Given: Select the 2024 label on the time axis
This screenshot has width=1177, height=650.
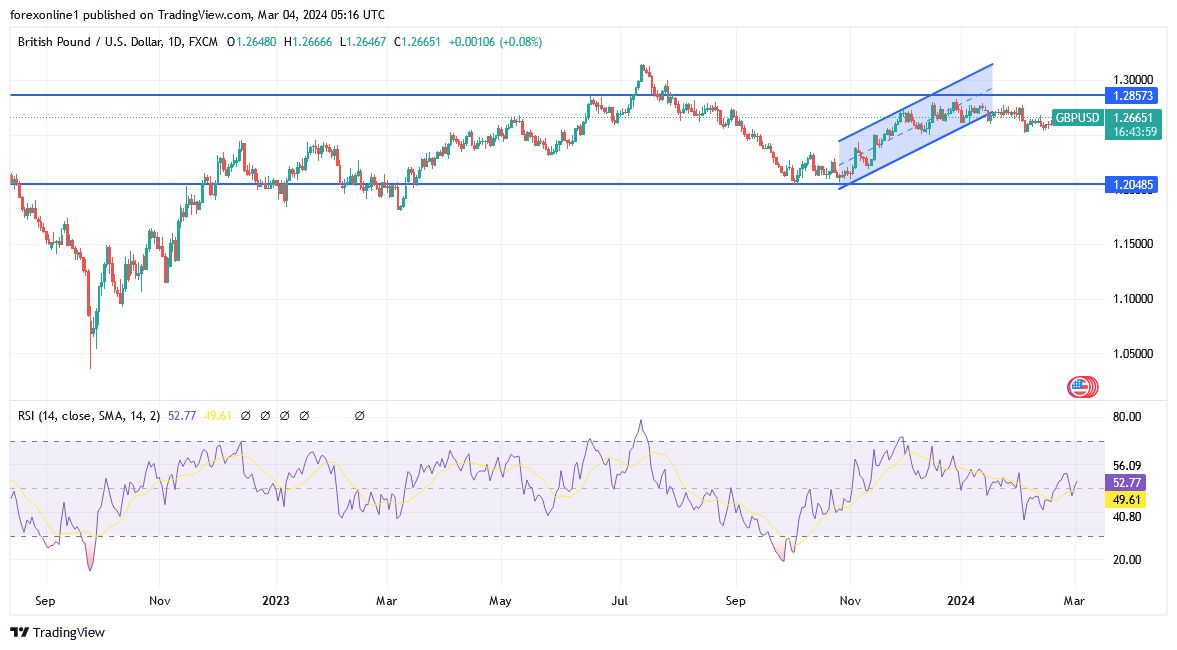Looking at the screenshot, I should tap(961, 601).
